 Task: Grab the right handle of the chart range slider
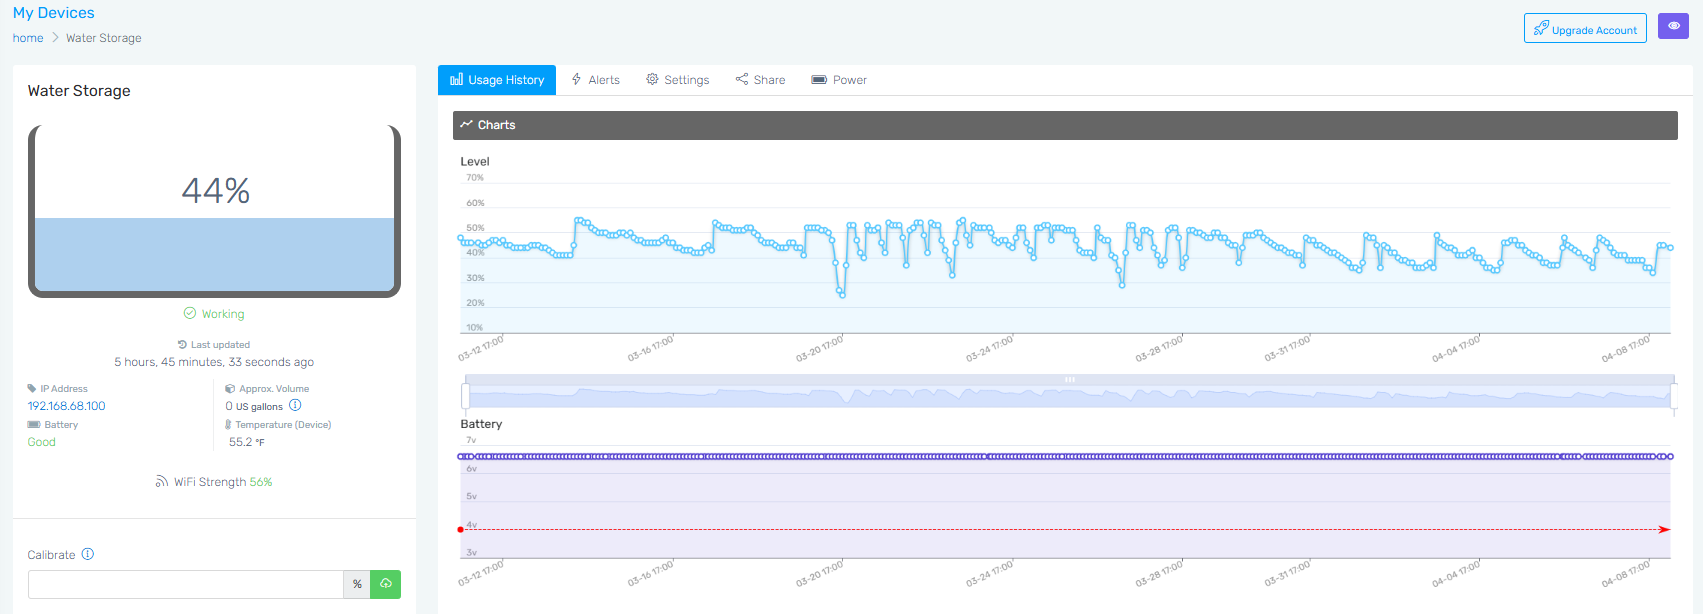pos(1675,395)
